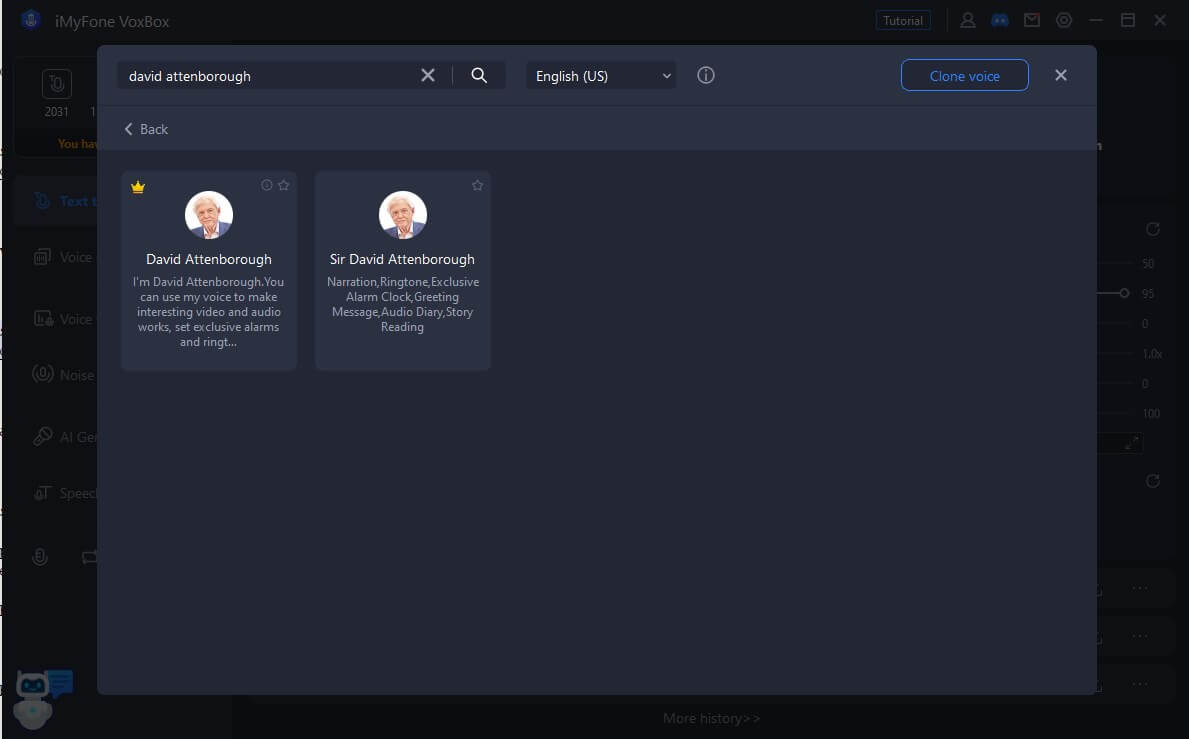This screenshot has width=1189, height=739.
Task: Open the mail envelope icon
Action: point(1031,20)
